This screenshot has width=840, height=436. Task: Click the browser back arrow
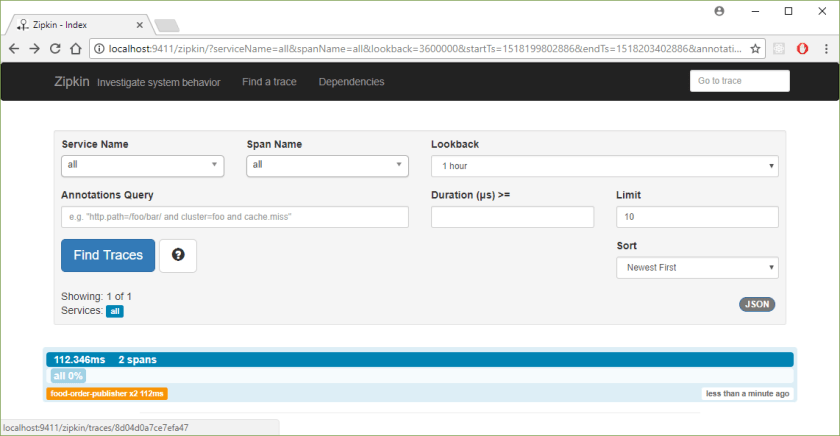click(15, 48)
